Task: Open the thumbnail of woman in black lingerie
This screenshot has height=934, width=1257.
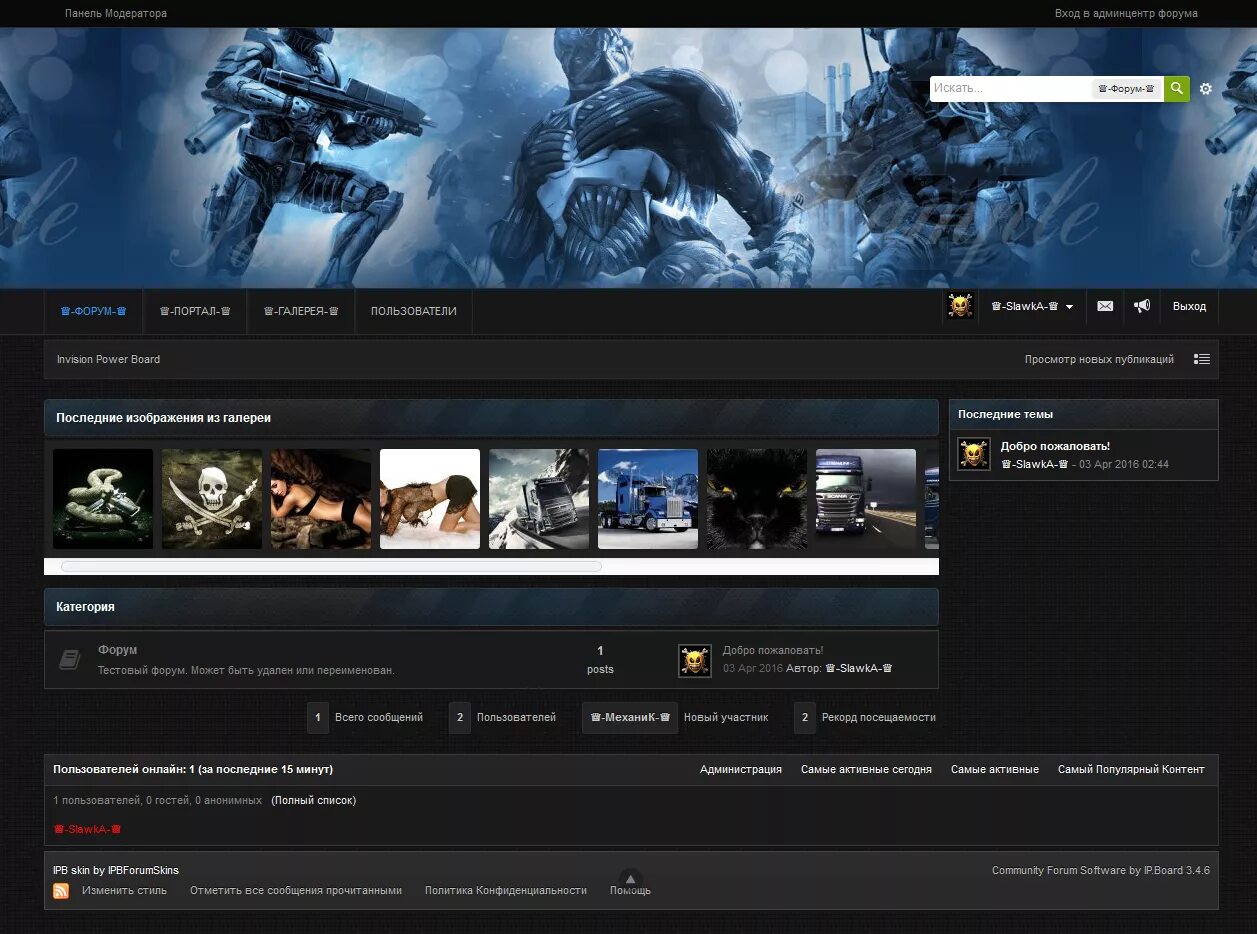Action: (321, 499)
